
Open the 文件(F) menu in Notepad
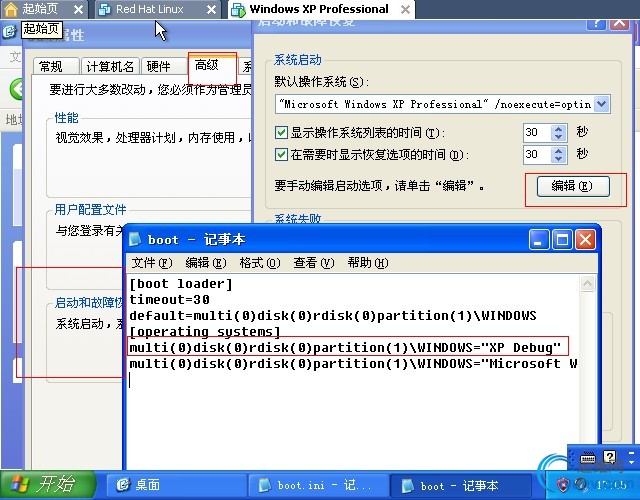(x=152, y=263)
